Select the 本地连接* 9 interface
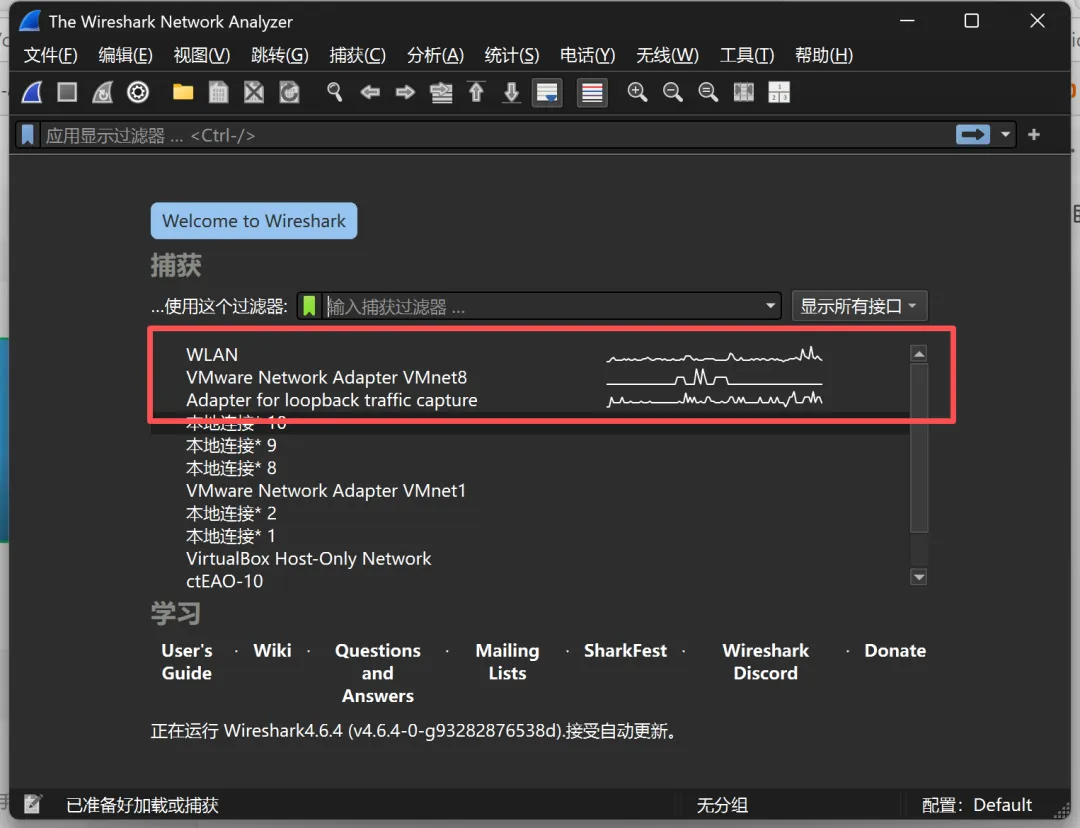Screen dimensions: 1080x828 (x=530, y=446)
